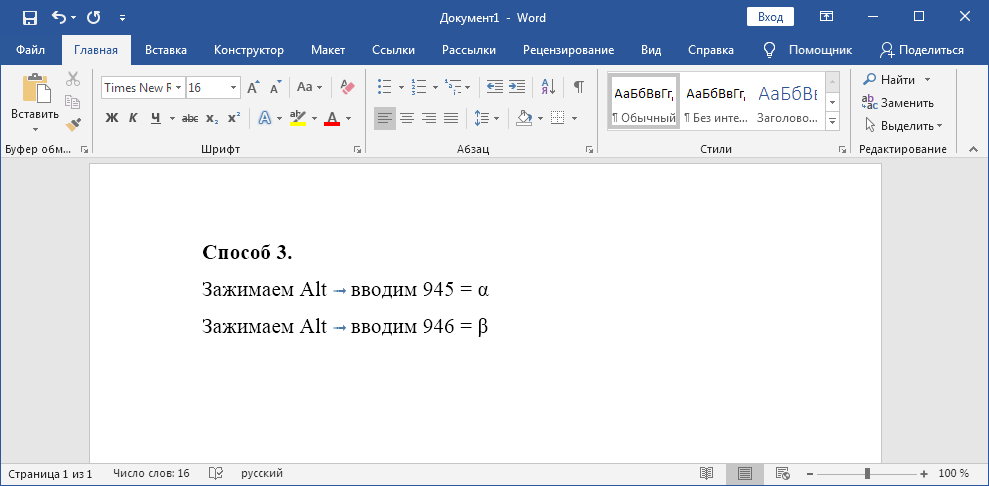Click the Format Painter brush icon
Image resolution: width=989 pixels, height=486 pixels.
[x=72, y=124]
